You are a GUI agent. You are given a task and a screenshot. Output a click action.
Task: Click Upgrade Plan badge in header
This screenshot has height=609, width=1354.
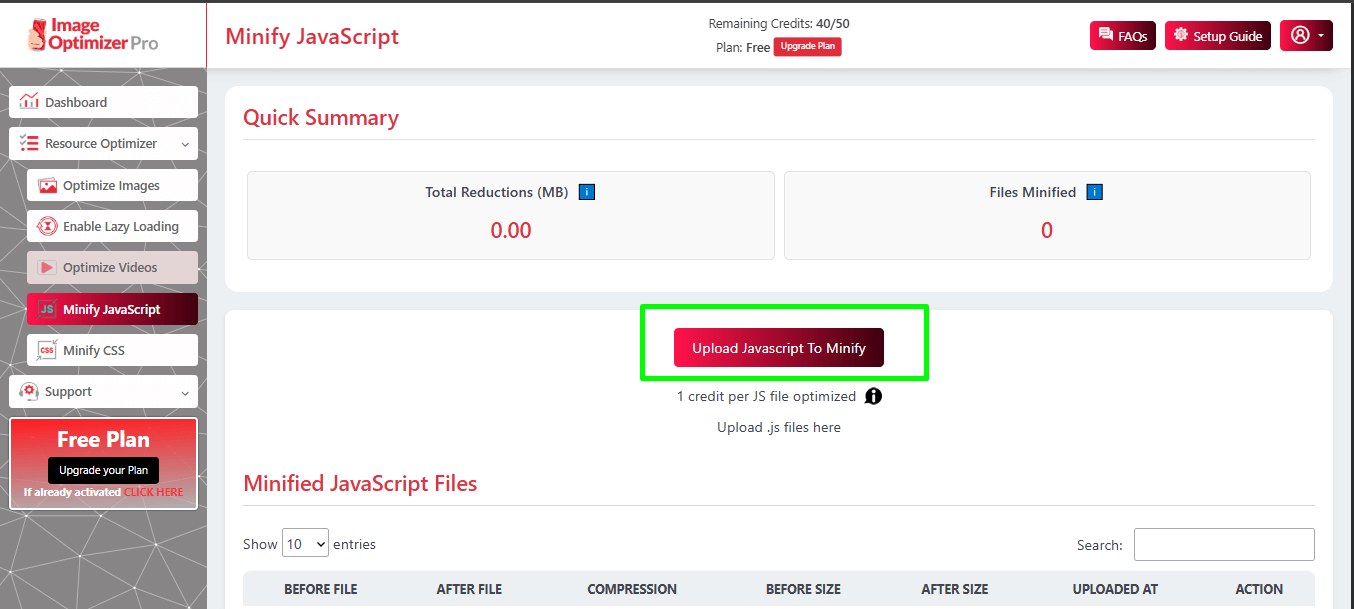[x=807, y=47]
